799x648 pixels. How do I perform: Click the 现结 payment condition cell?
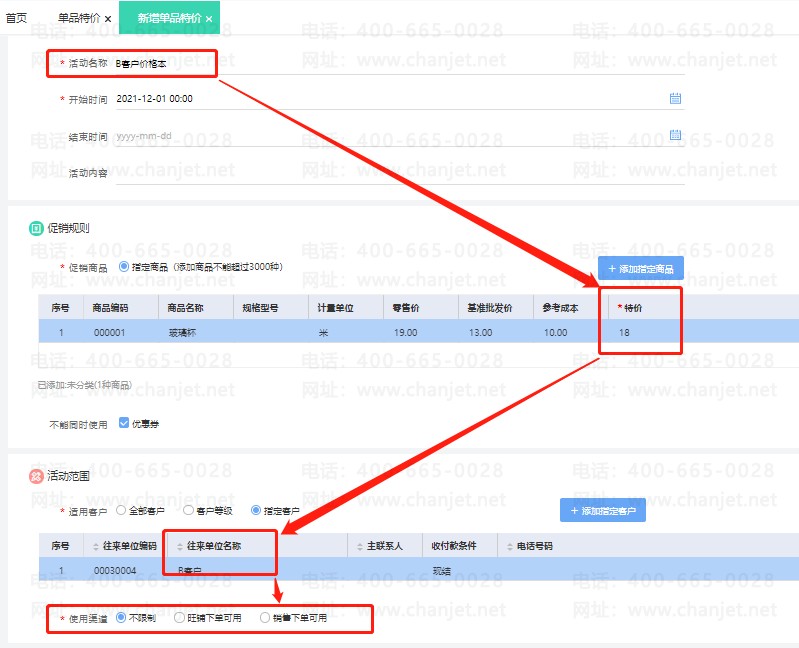[442, 571]
